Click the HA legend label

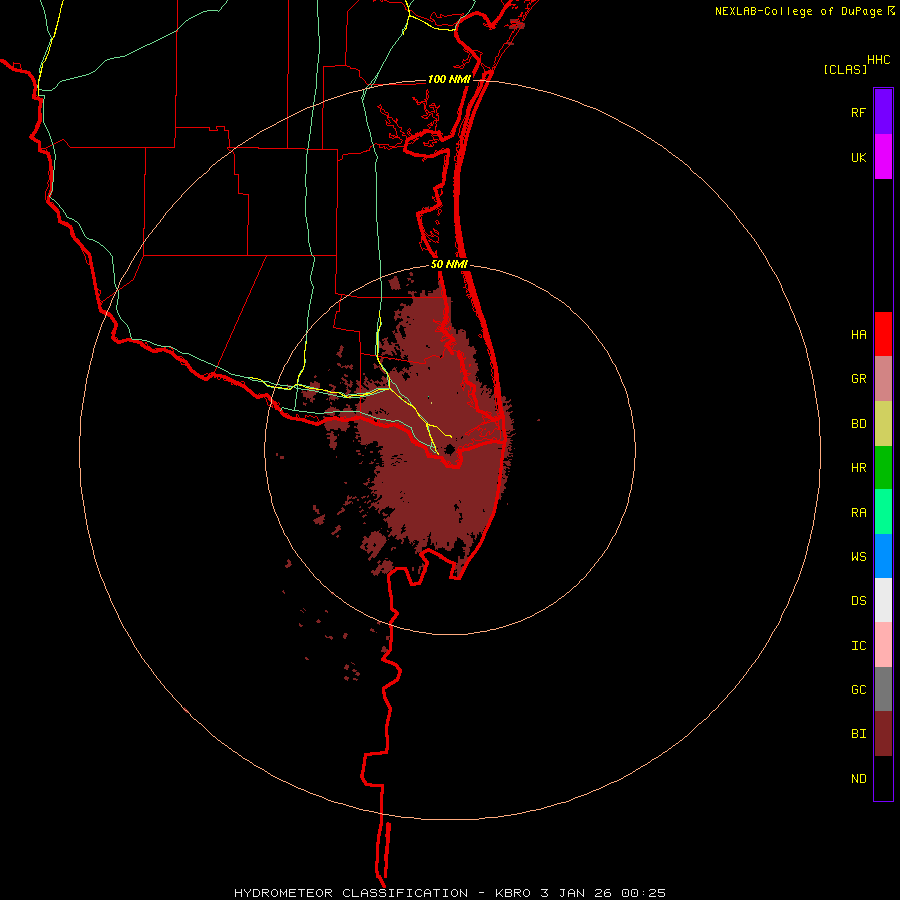(858, 335)
